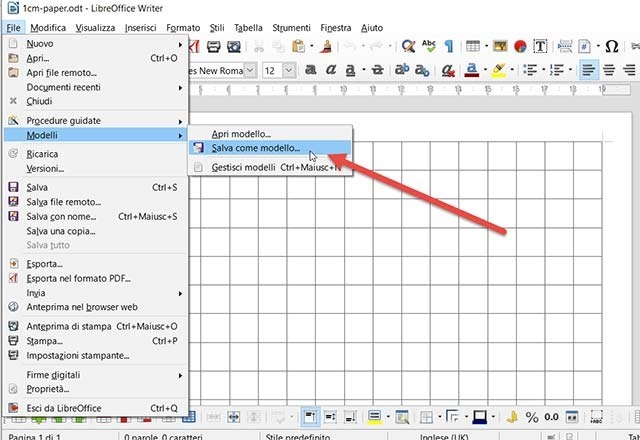Click the table Borders icon
Image resolution: width=640 pixels, height=440 pixels.
pyautogui.click(x=427, y=417)
